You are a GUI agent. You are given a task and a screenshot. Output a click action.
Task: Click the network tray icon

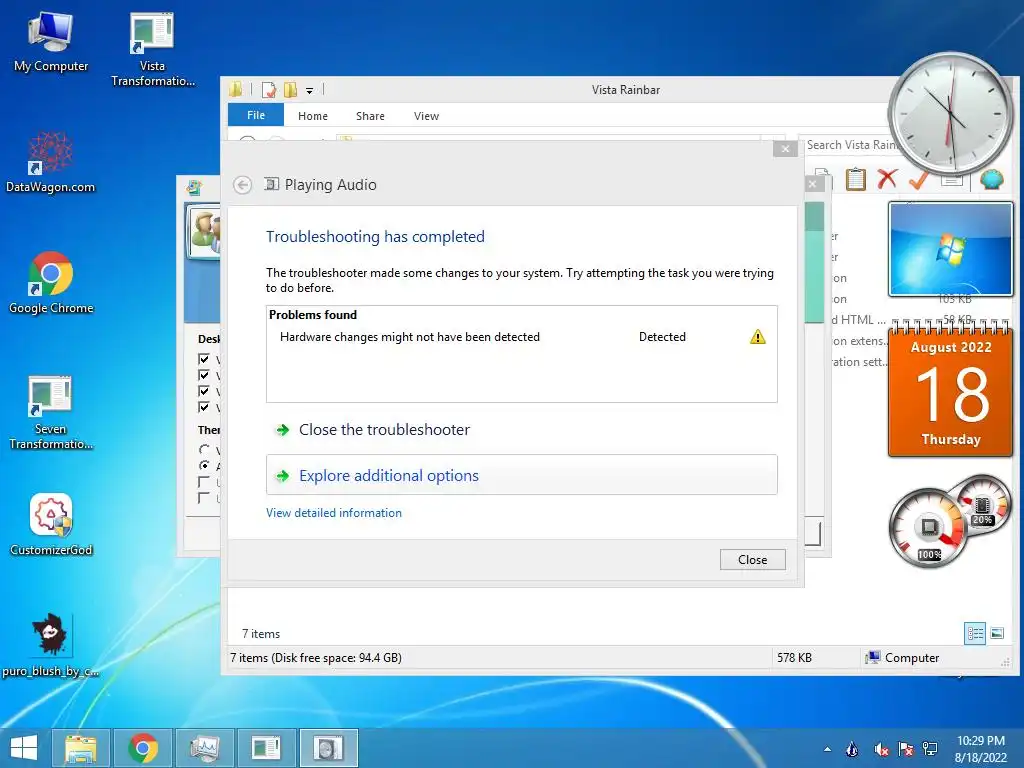(930, 749)
